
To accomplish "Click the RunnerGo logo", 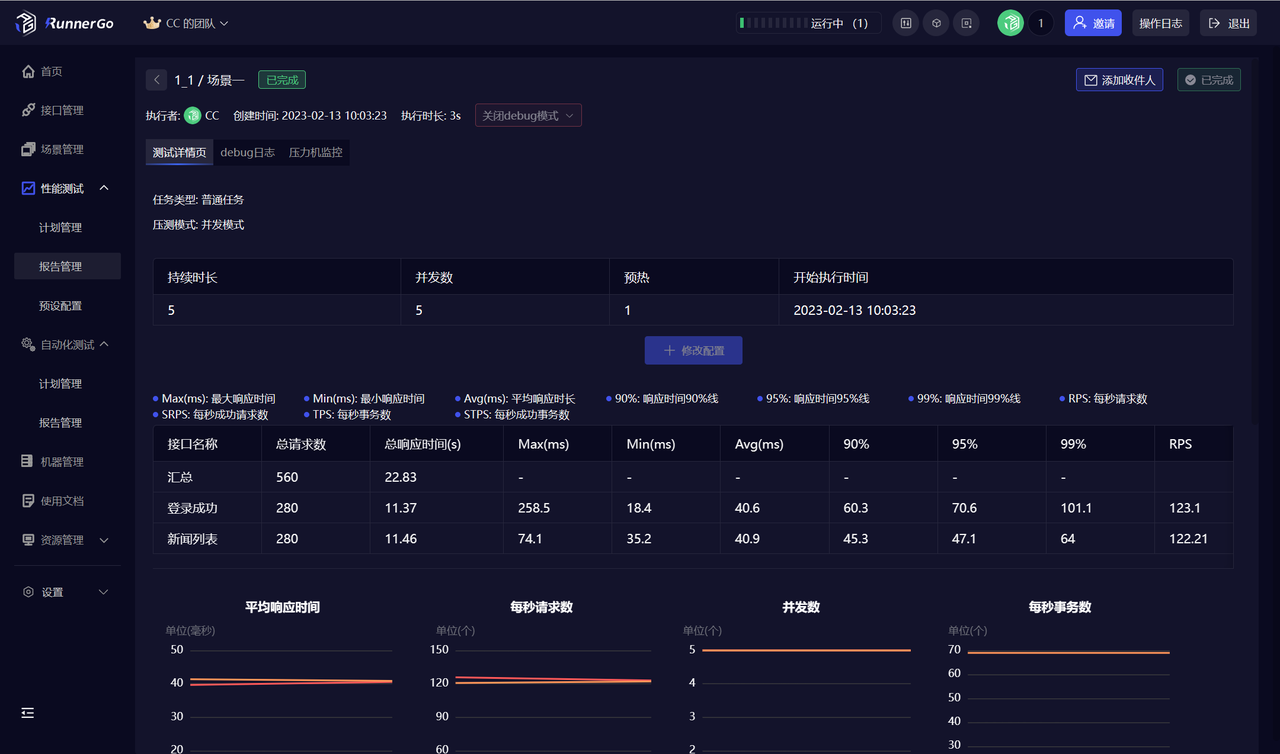I will [x=67, y=23].
